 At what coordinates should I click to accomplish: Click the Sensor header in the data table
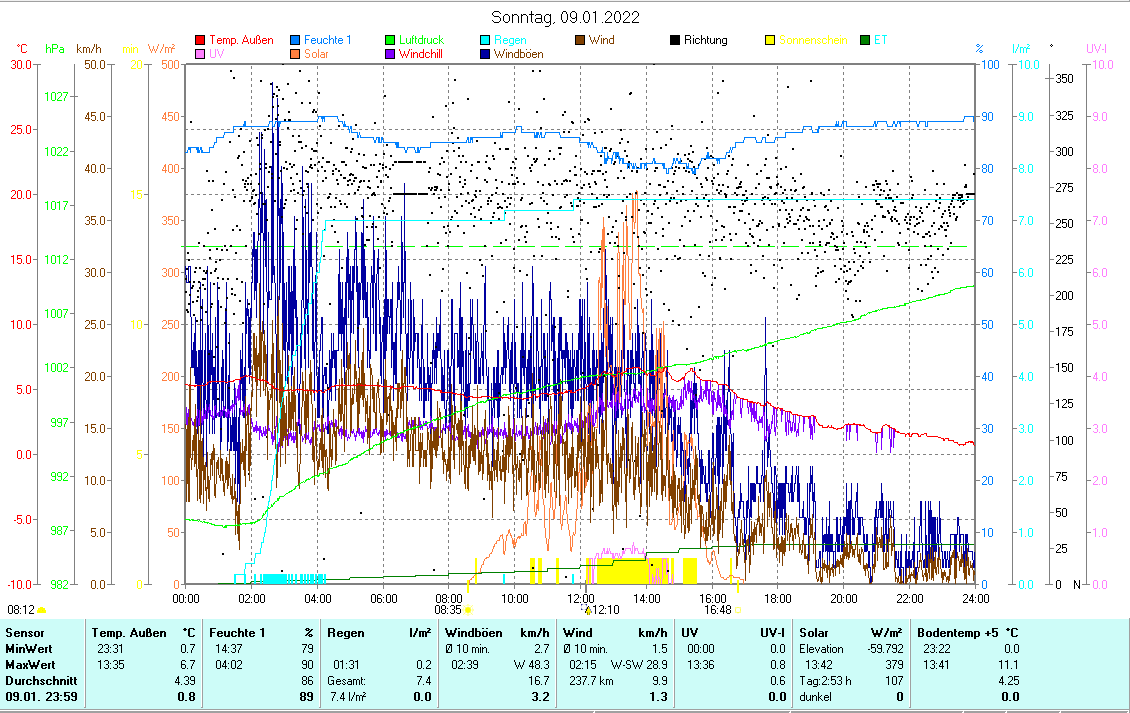[25, 633]
